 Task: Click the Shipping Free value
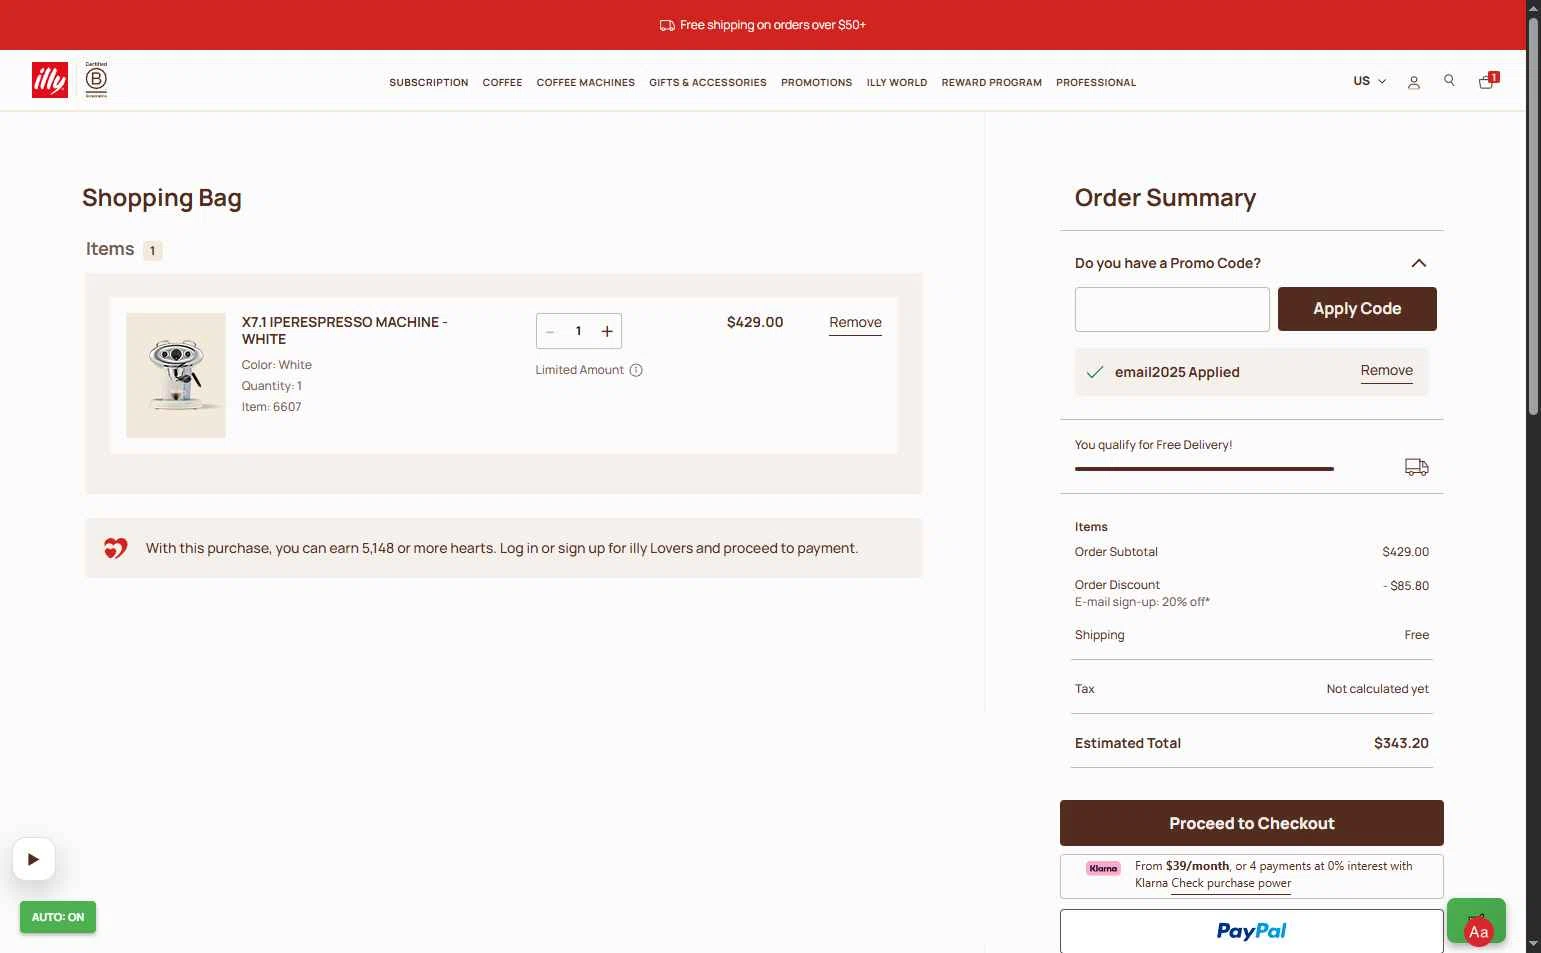pyautogui.click(x=1416, y=635)
